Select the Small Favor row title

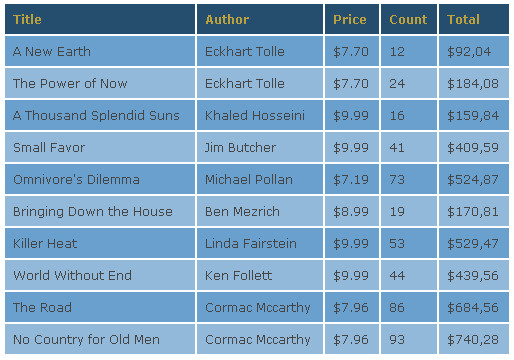(100, 147)
